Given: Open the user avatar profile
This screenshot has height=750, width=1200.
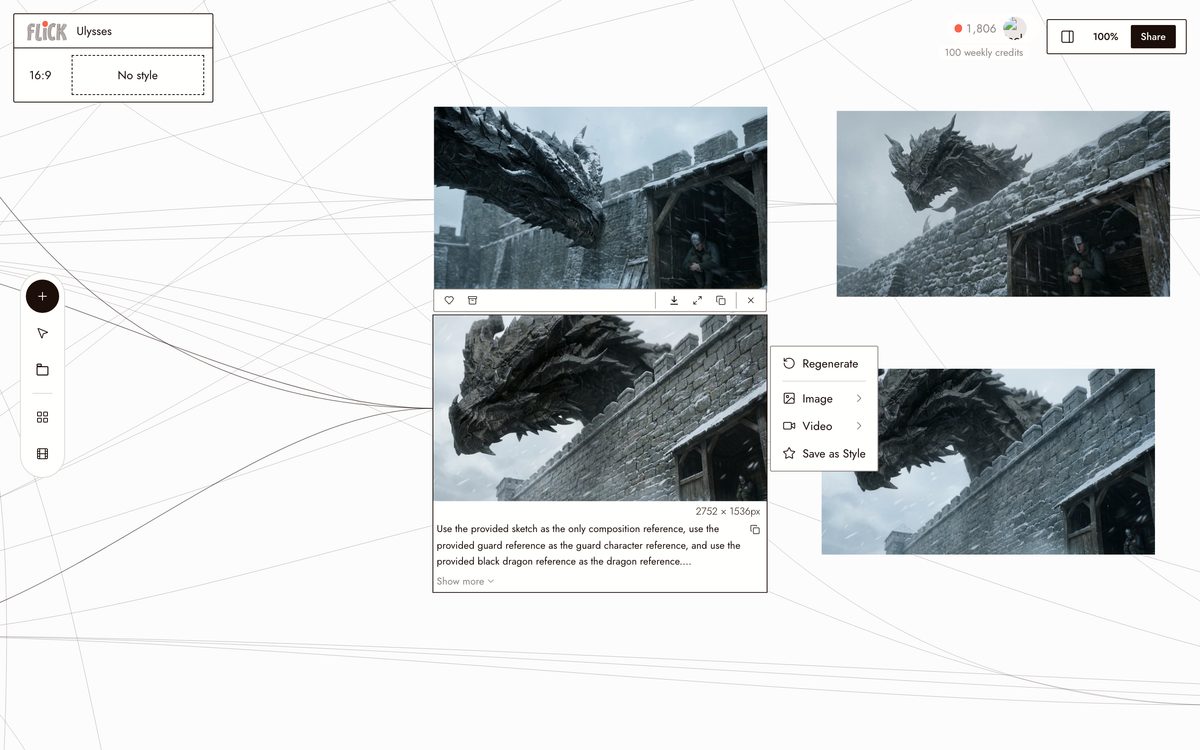Looking at the screenshot, I should 1014,28.
